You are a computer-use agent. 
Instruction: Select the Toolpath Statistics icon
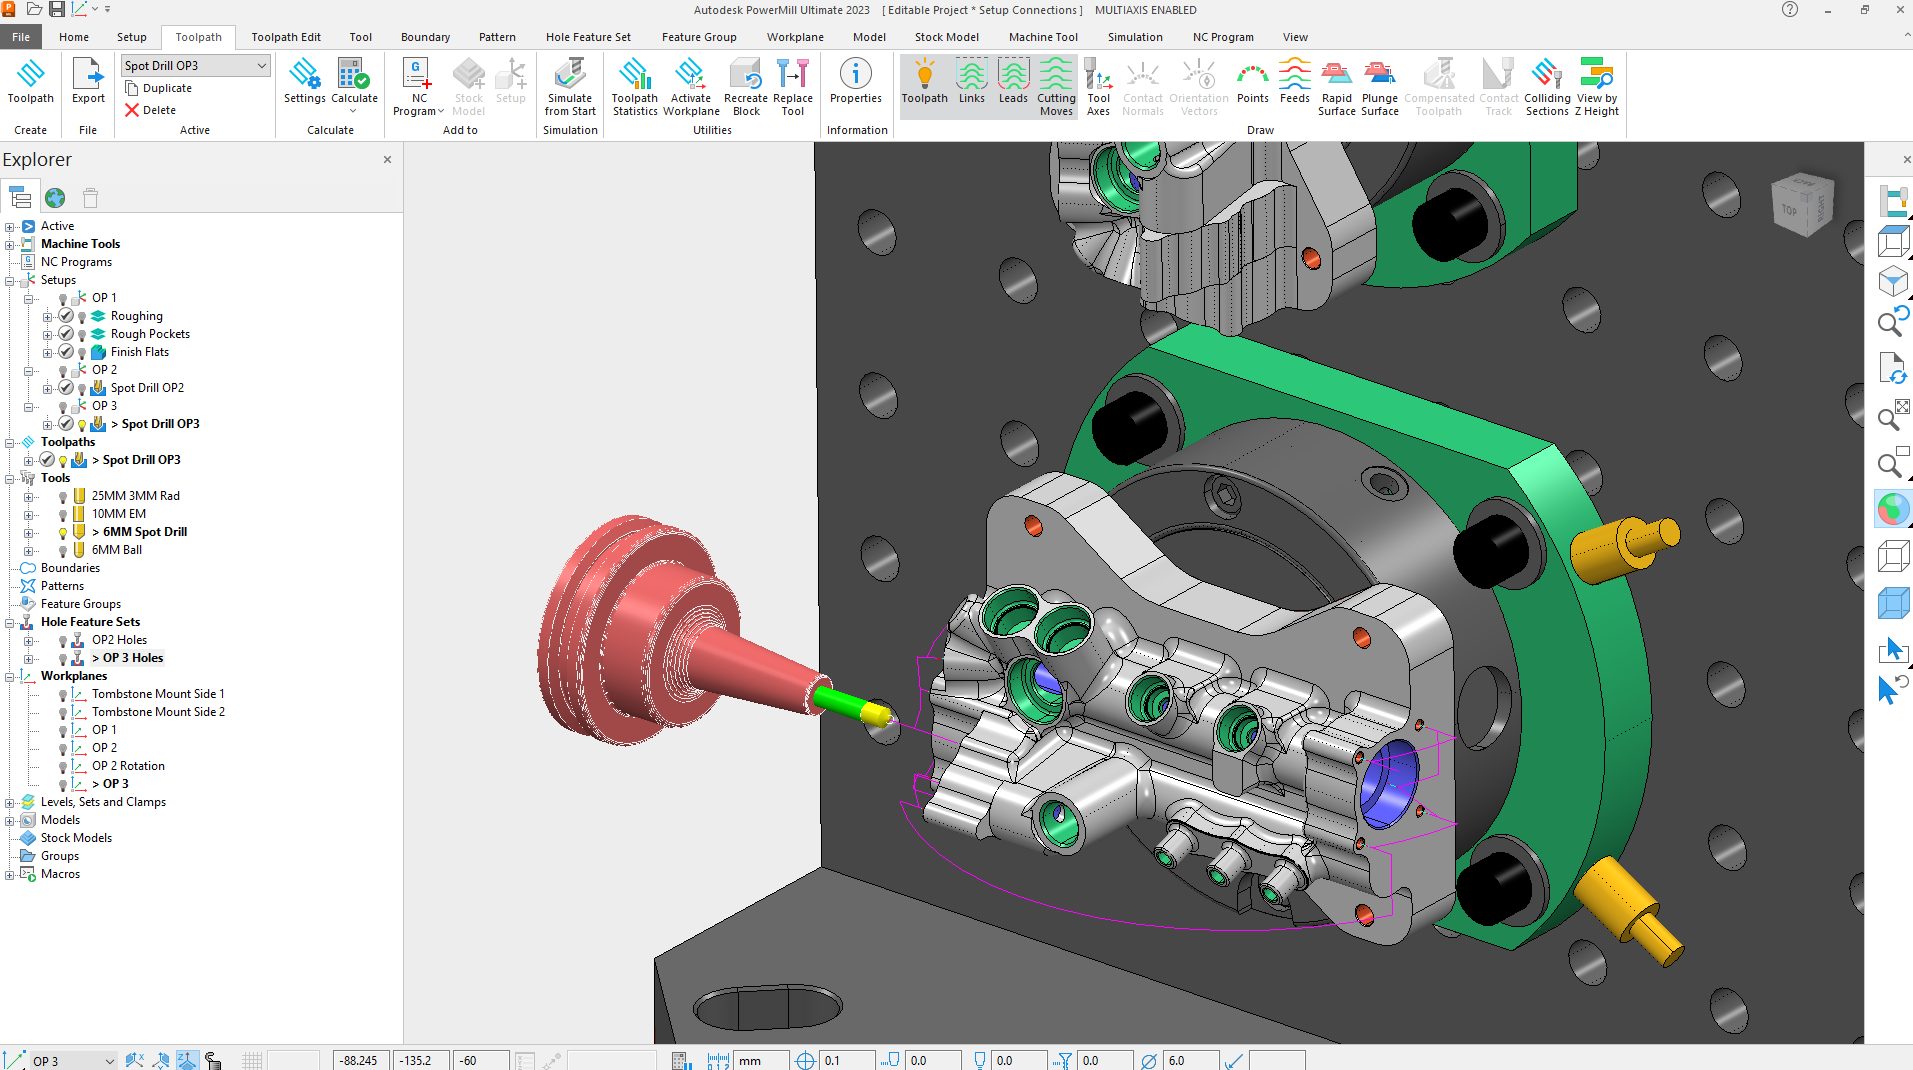(634, 85)
